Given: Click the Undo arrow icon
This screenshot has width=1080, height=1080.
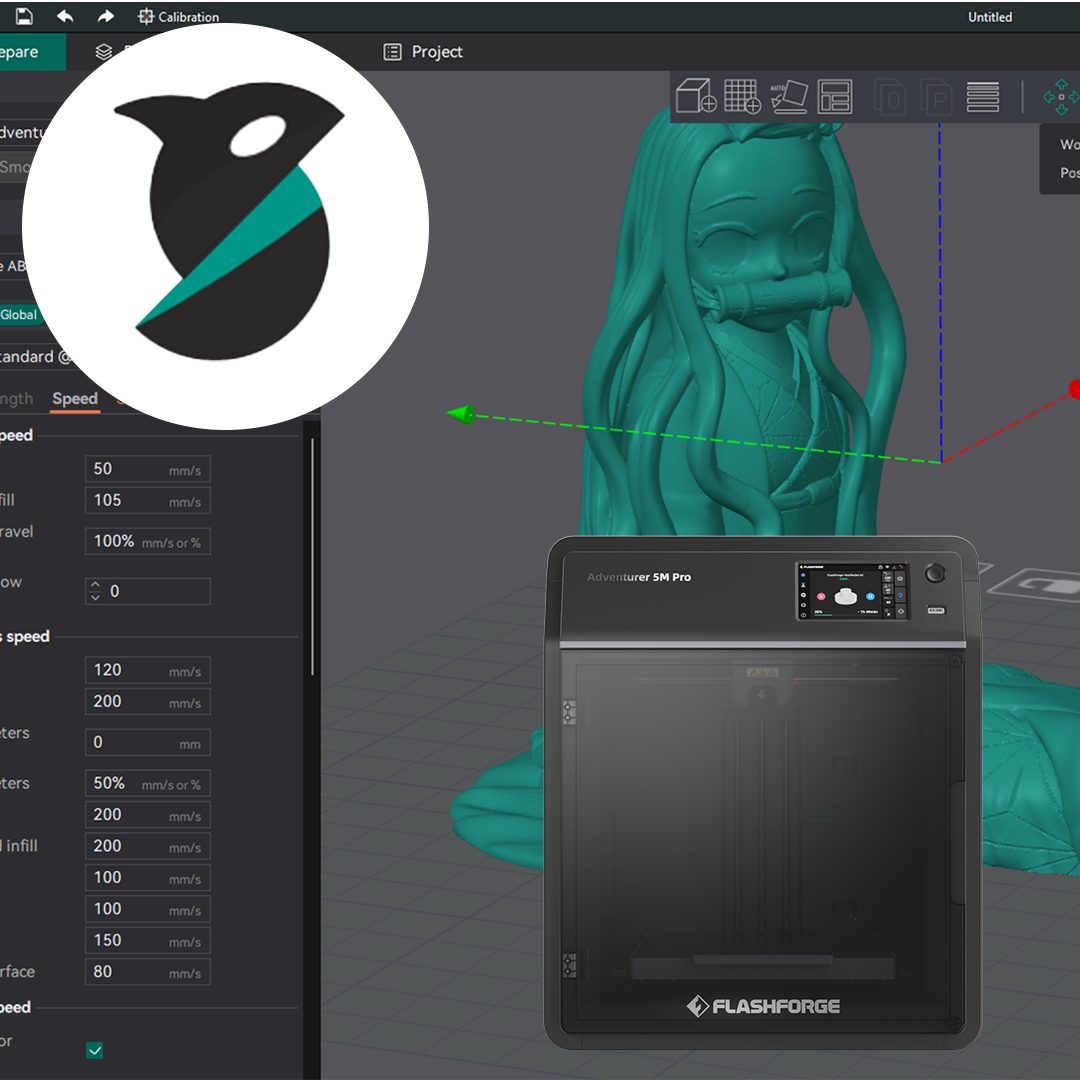Looking at the screenshot, I should pyautogui.click(x=65, y=17).
